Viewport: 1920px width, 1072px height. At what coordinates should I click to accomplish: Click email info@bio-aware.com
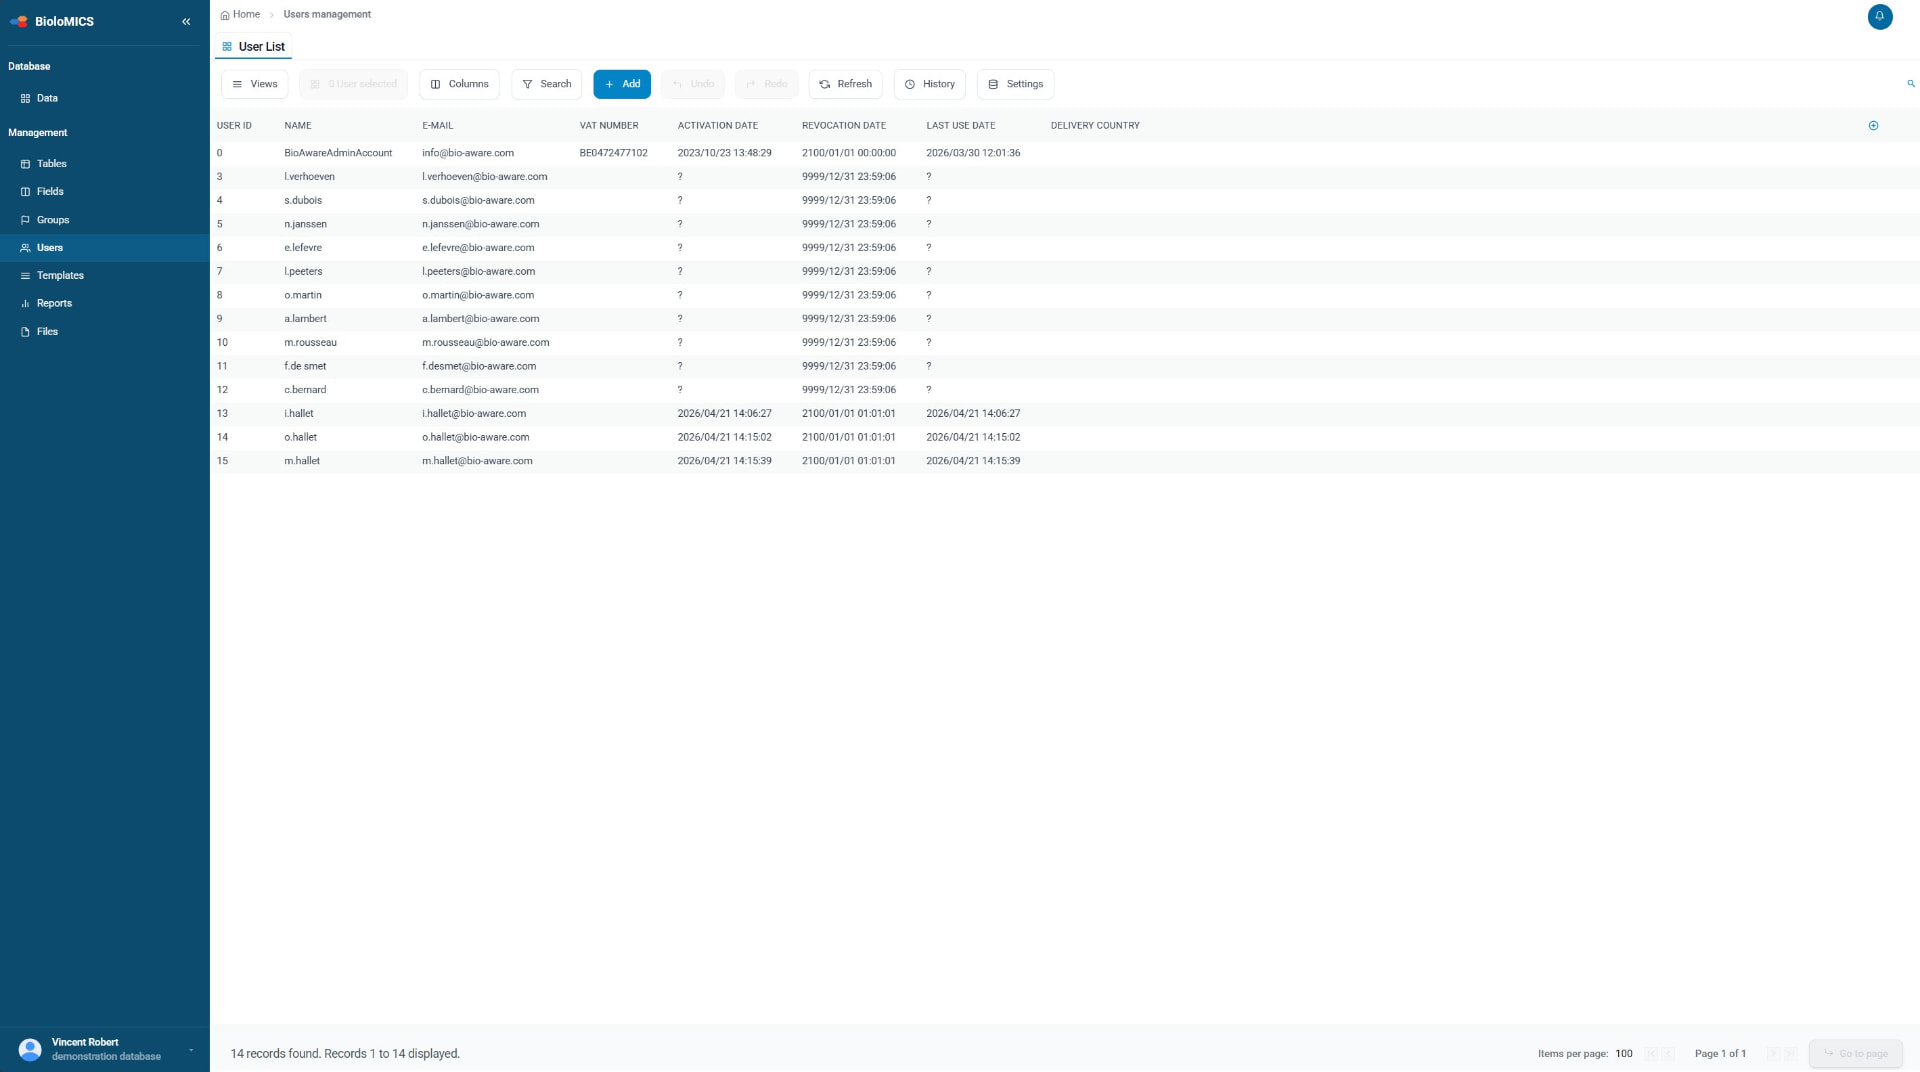coord(468,153)
